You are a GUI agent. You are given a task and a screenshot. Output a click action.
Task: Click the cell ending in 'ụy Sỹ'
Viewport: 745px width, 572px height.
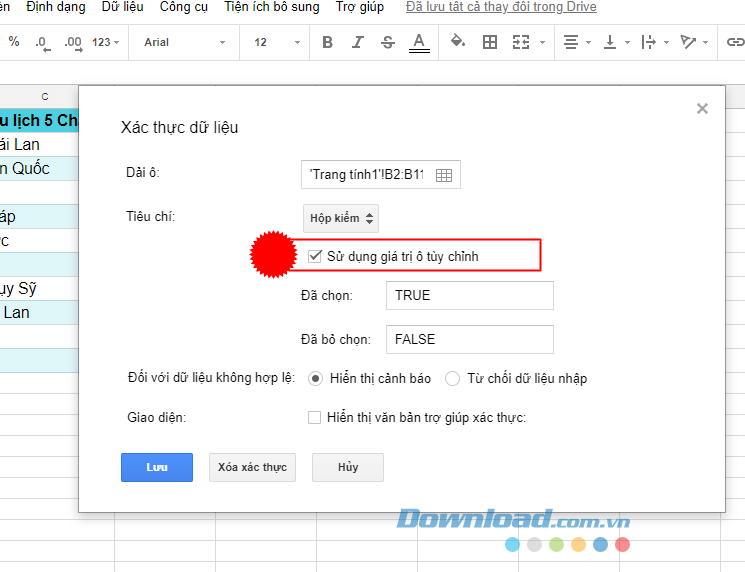(39, 288)
